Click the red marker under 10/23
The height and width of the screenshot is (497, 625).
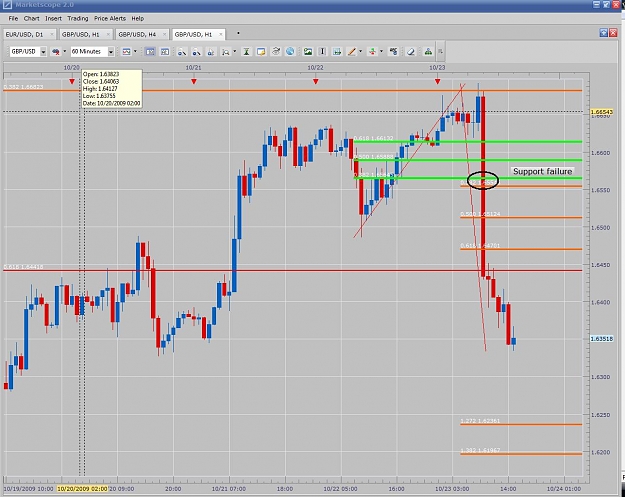(x=438, y=81)
